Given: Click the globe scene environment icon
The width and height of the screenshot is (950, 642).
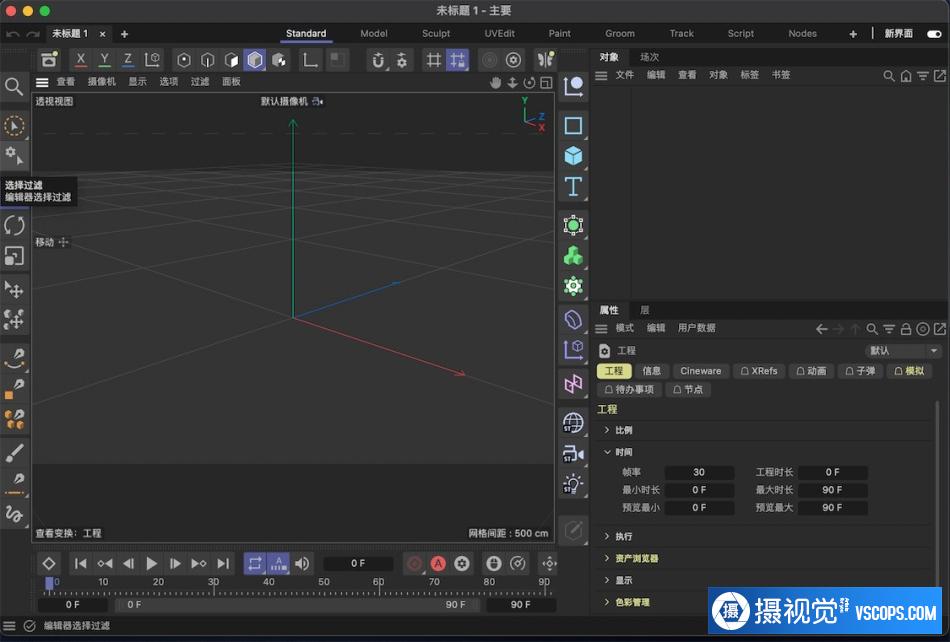Looking at the screenshot, I should point(573,422).
